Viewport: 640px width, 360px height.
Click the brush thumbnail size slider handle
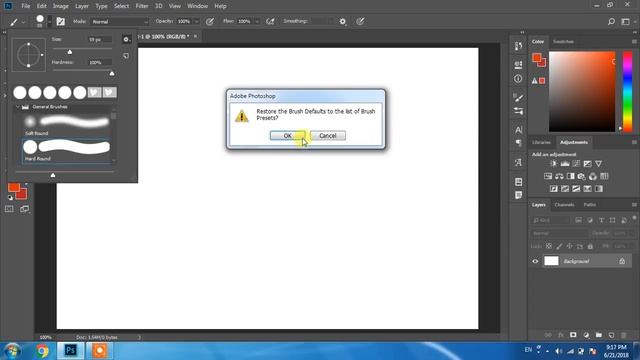(x=53, y=175)
